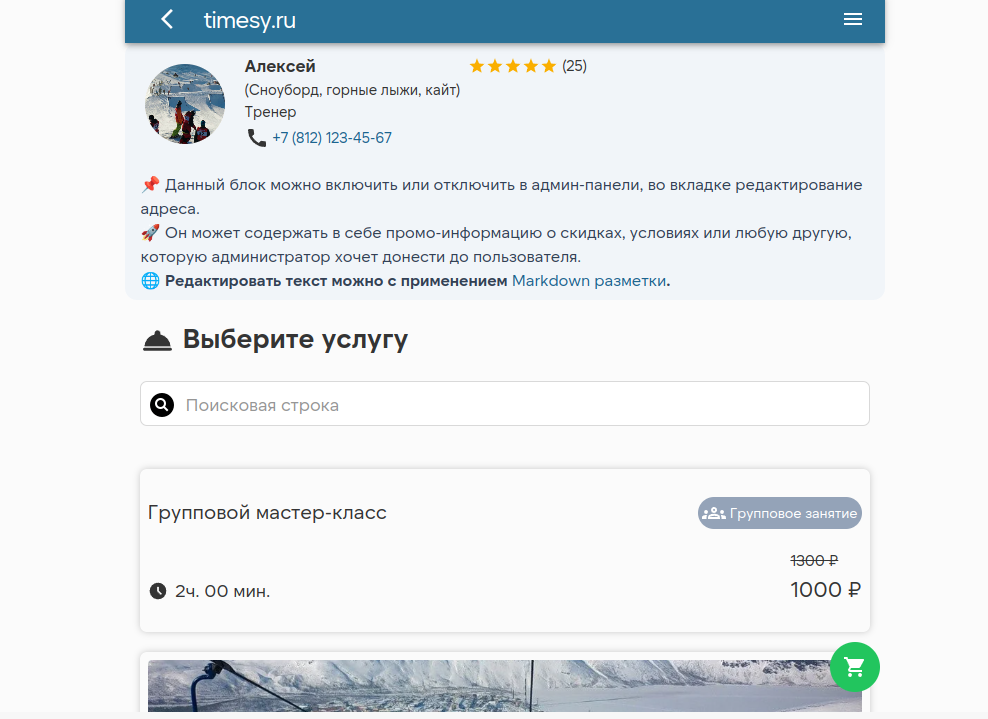Call the number +7 (812) 123-45-67
The width and height of the screenshot is (988, 719).
331,138
